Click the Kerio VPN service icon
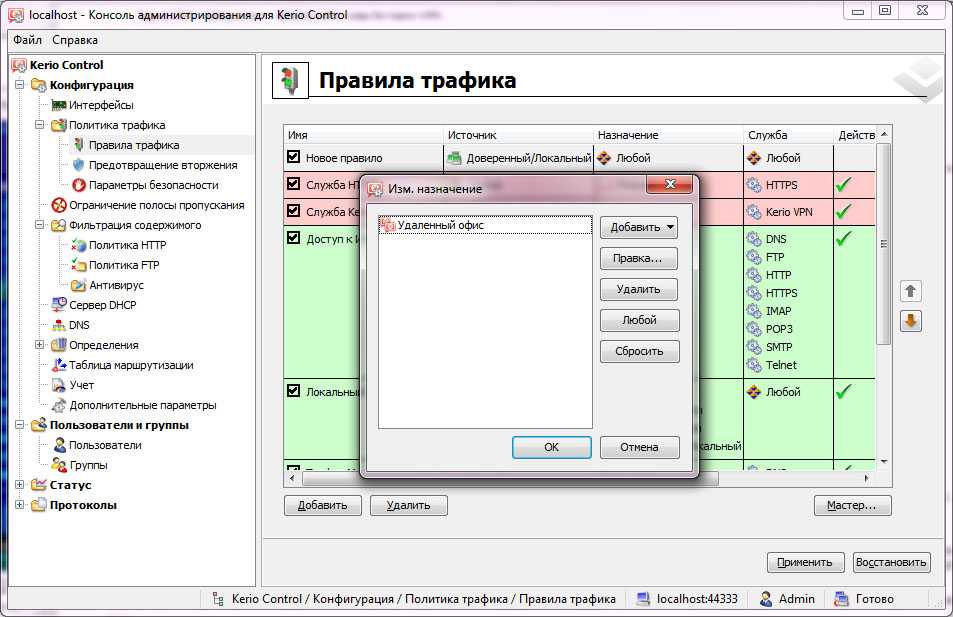This screenshot has width=953, height=617. [754, 212]
